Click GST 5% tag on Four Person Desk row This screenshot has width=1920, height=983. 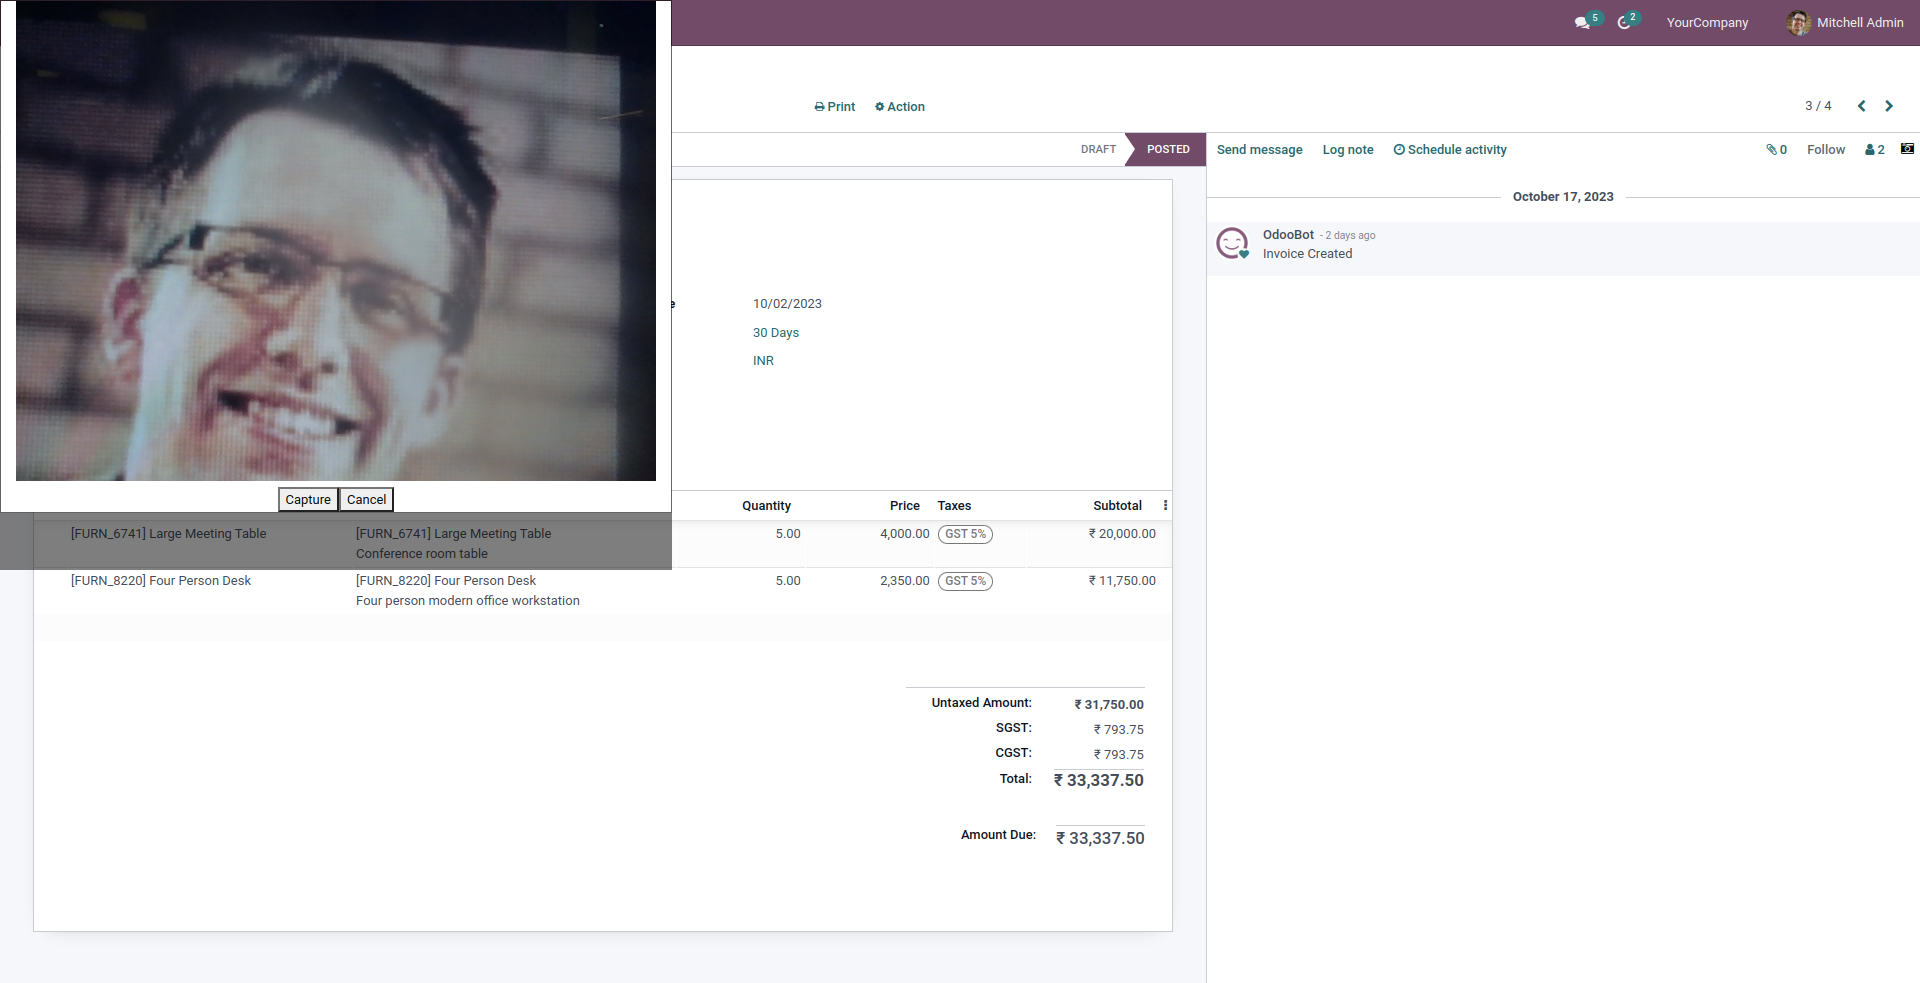[x=965, y=581]
